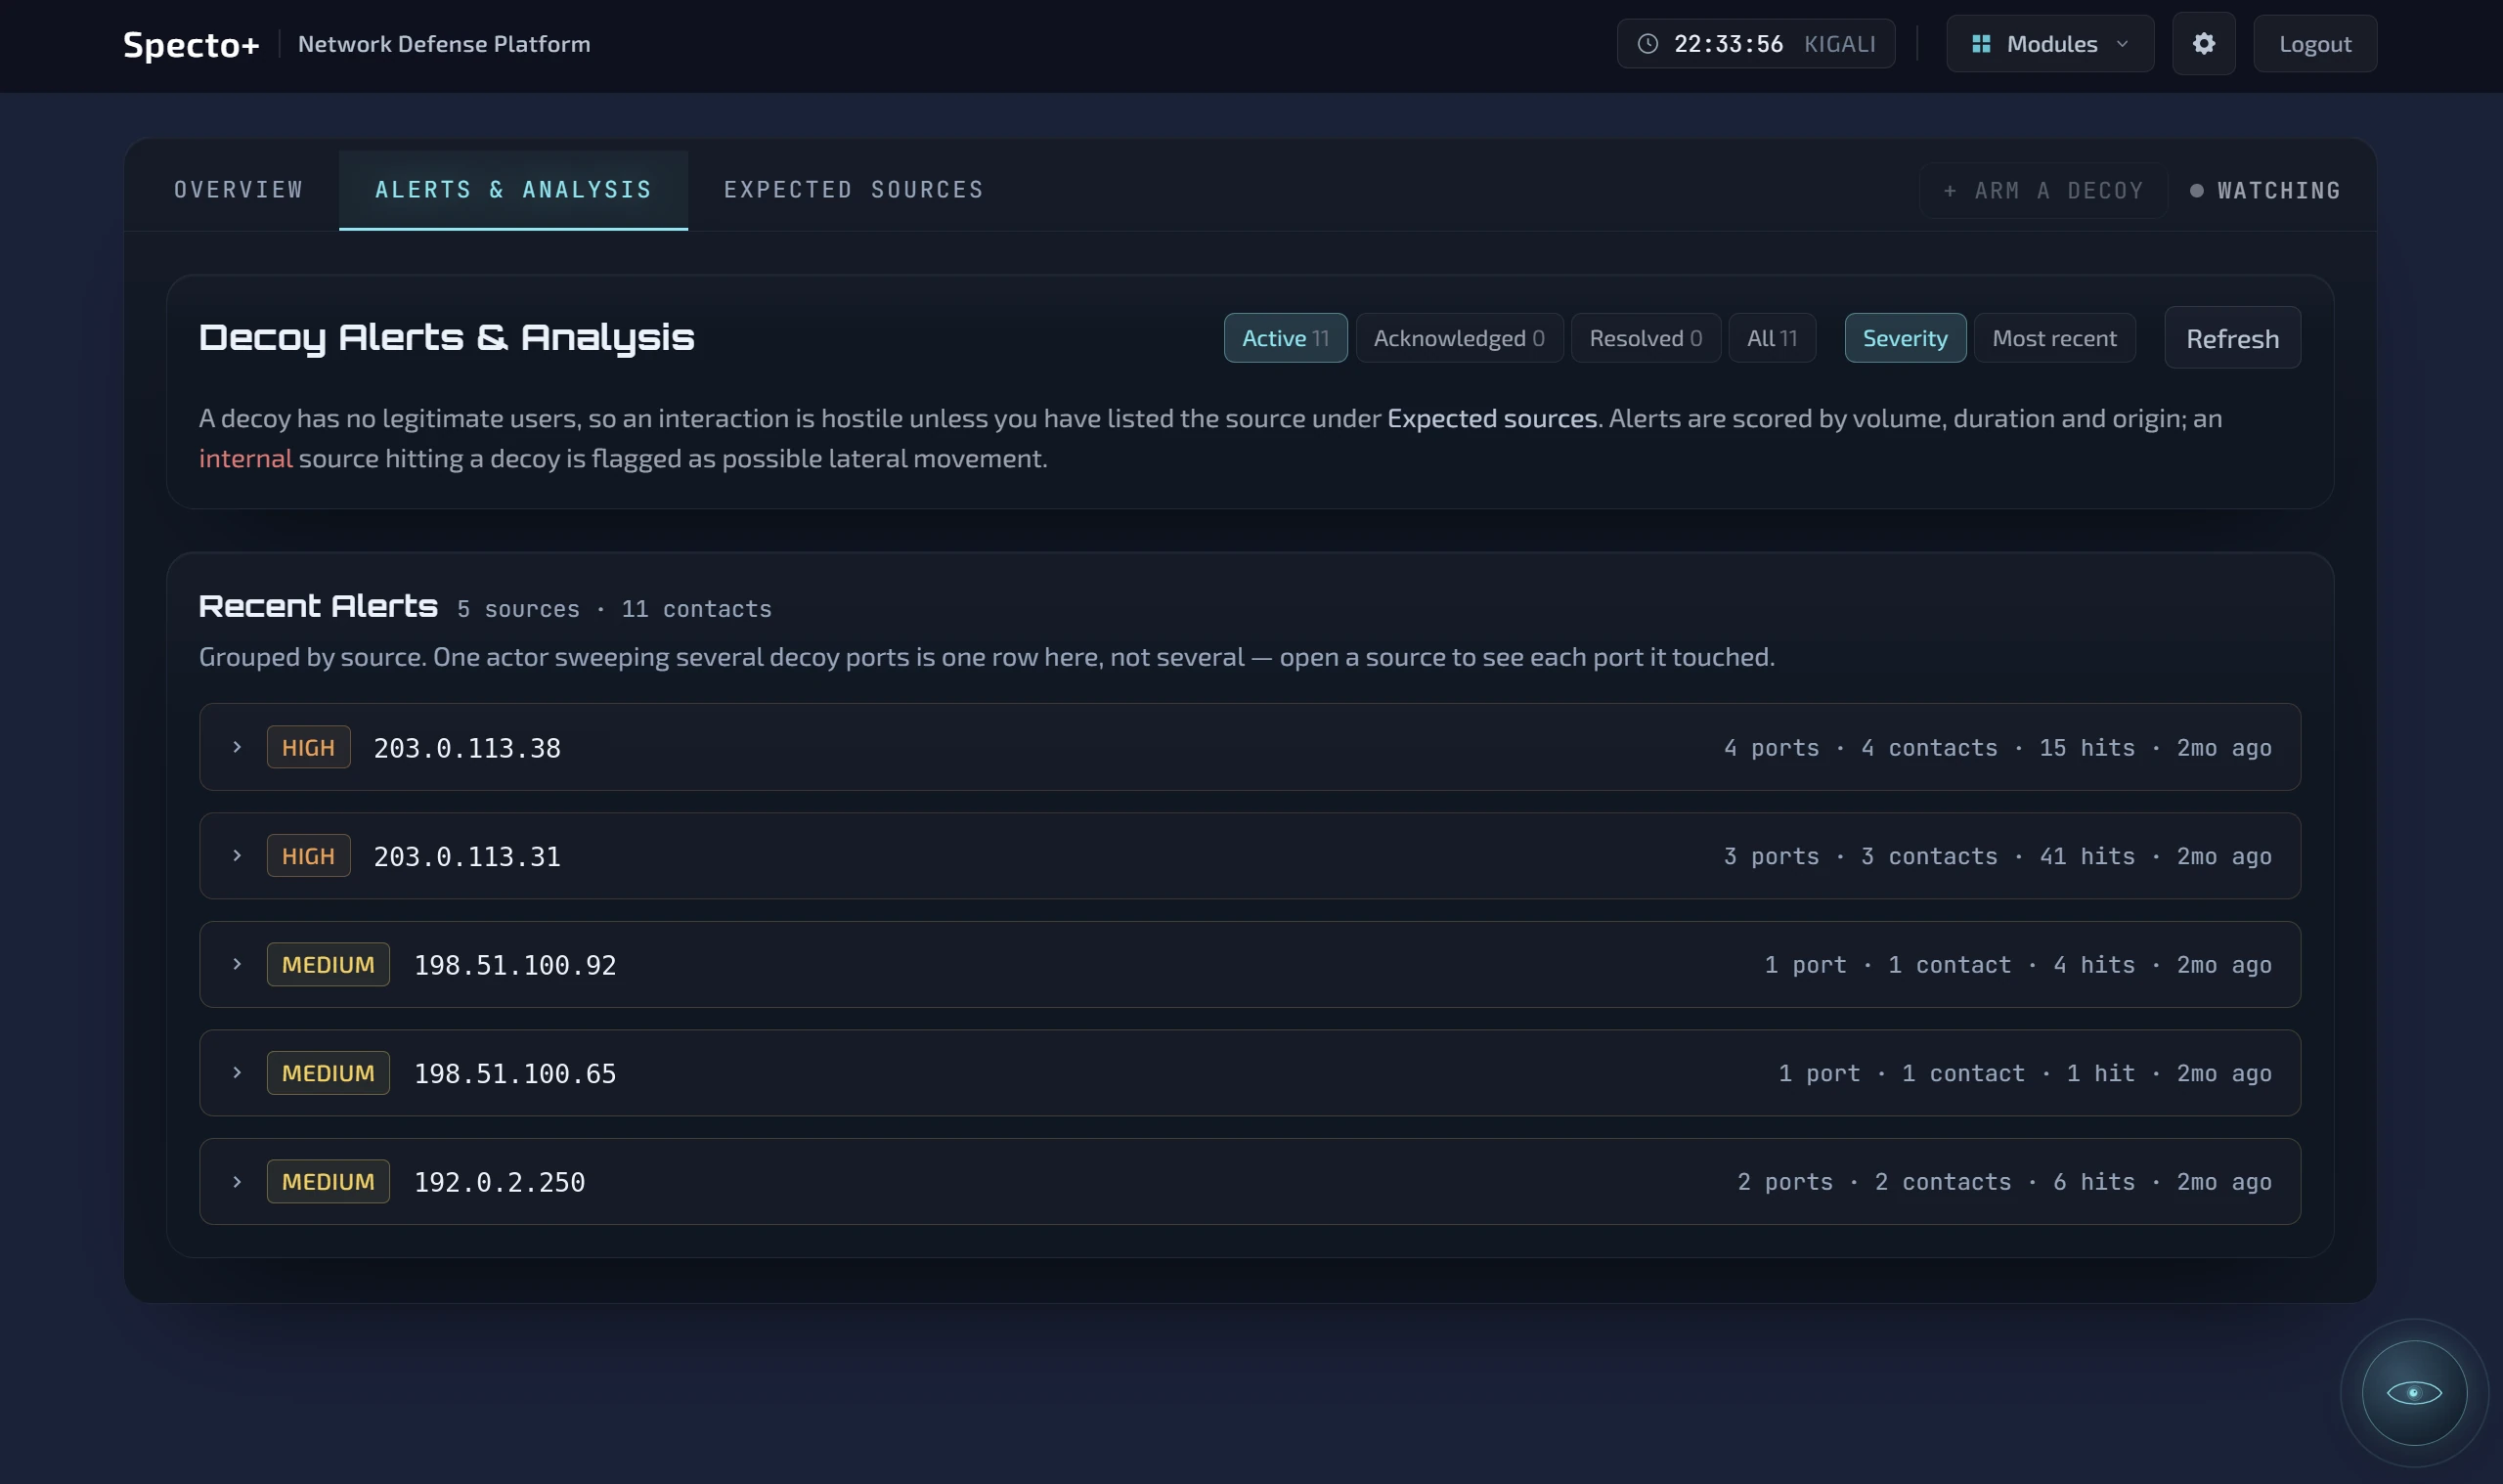Image resolution: width=2503 pixels, height=1484 pixels.
Task: Click the floating eye assistant icon
Action: (2413, 1392)
